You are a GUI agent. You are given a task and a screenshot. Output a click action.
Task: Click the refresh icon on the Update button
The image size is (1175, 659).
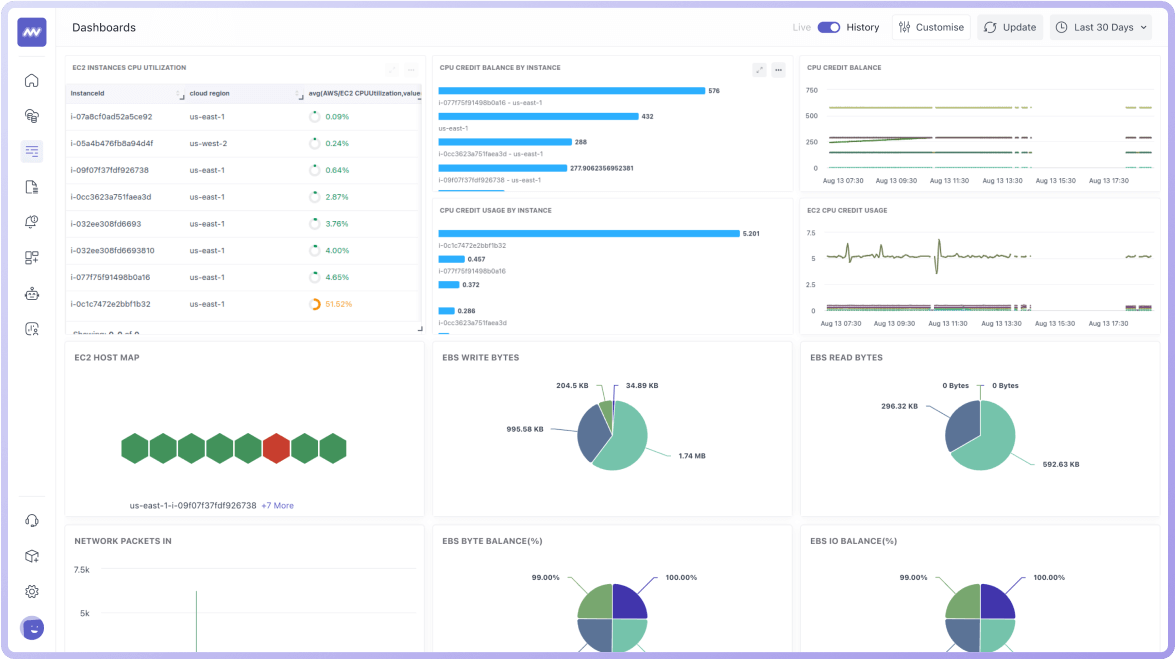(990, 27)
